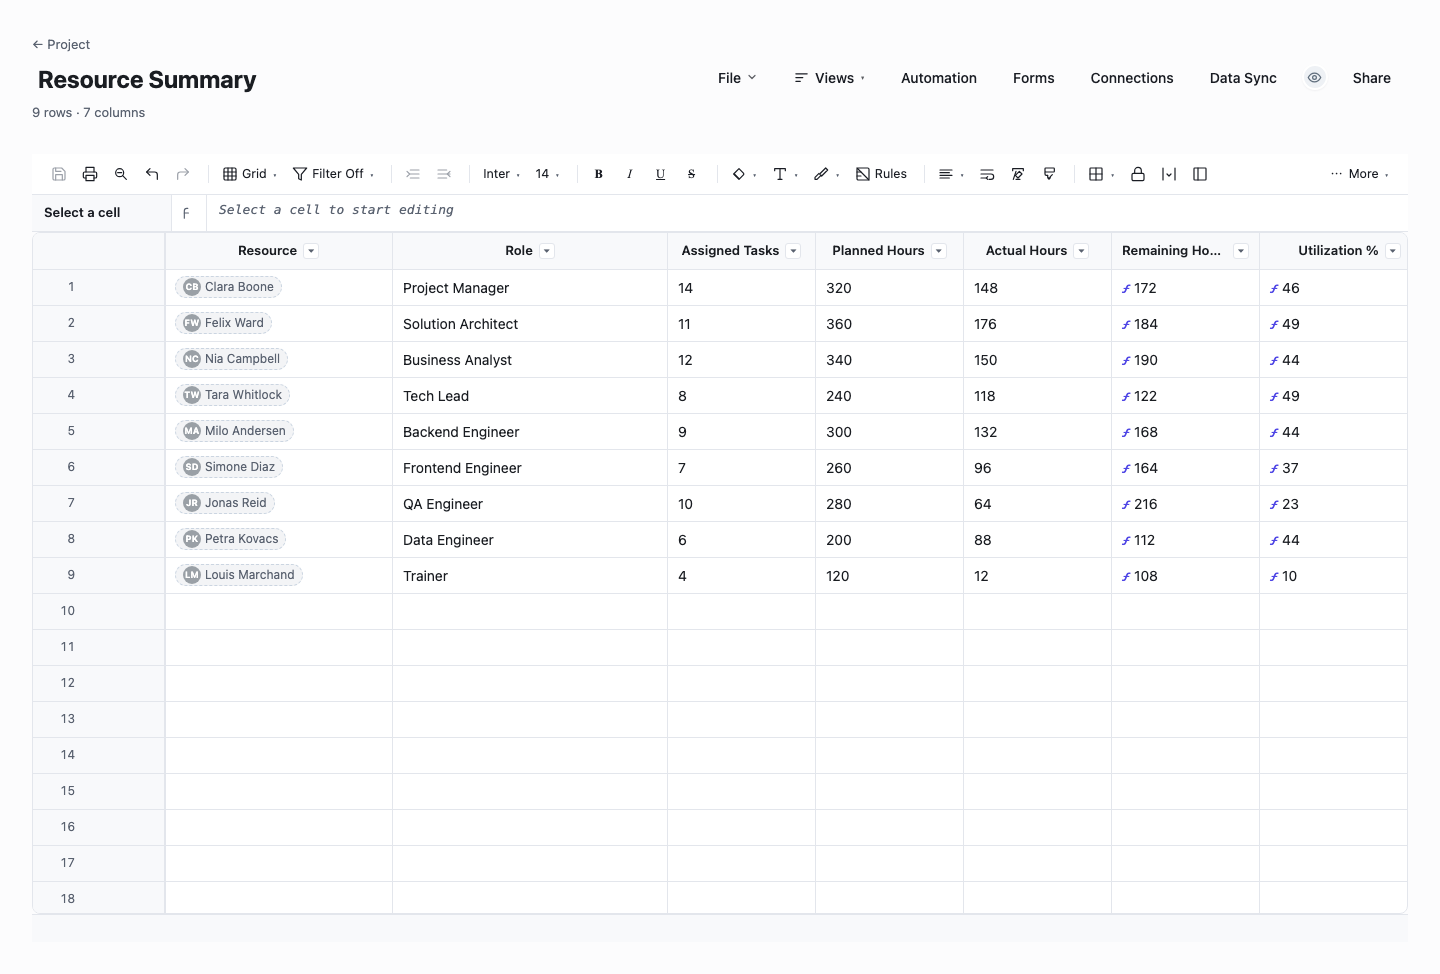Change font size 14 dropdown

click(547, 174)
